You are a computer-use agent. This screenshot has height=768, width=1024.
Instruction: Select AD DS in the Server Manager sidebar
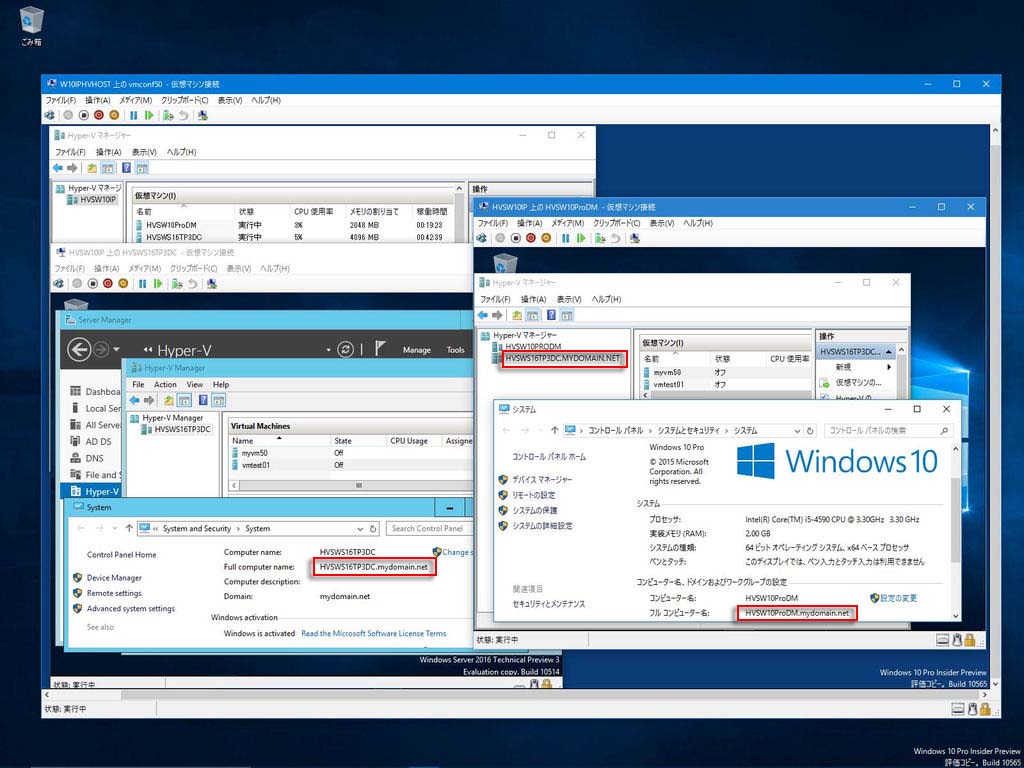point(99,441)
